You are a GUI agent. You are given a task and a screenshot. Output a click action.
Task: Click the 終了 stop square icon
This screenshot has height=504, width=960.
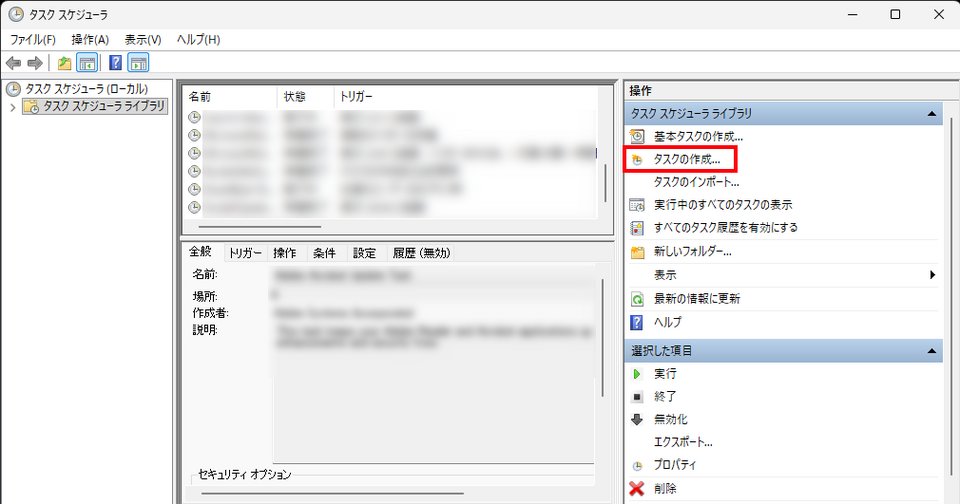(x=637, y=397)
